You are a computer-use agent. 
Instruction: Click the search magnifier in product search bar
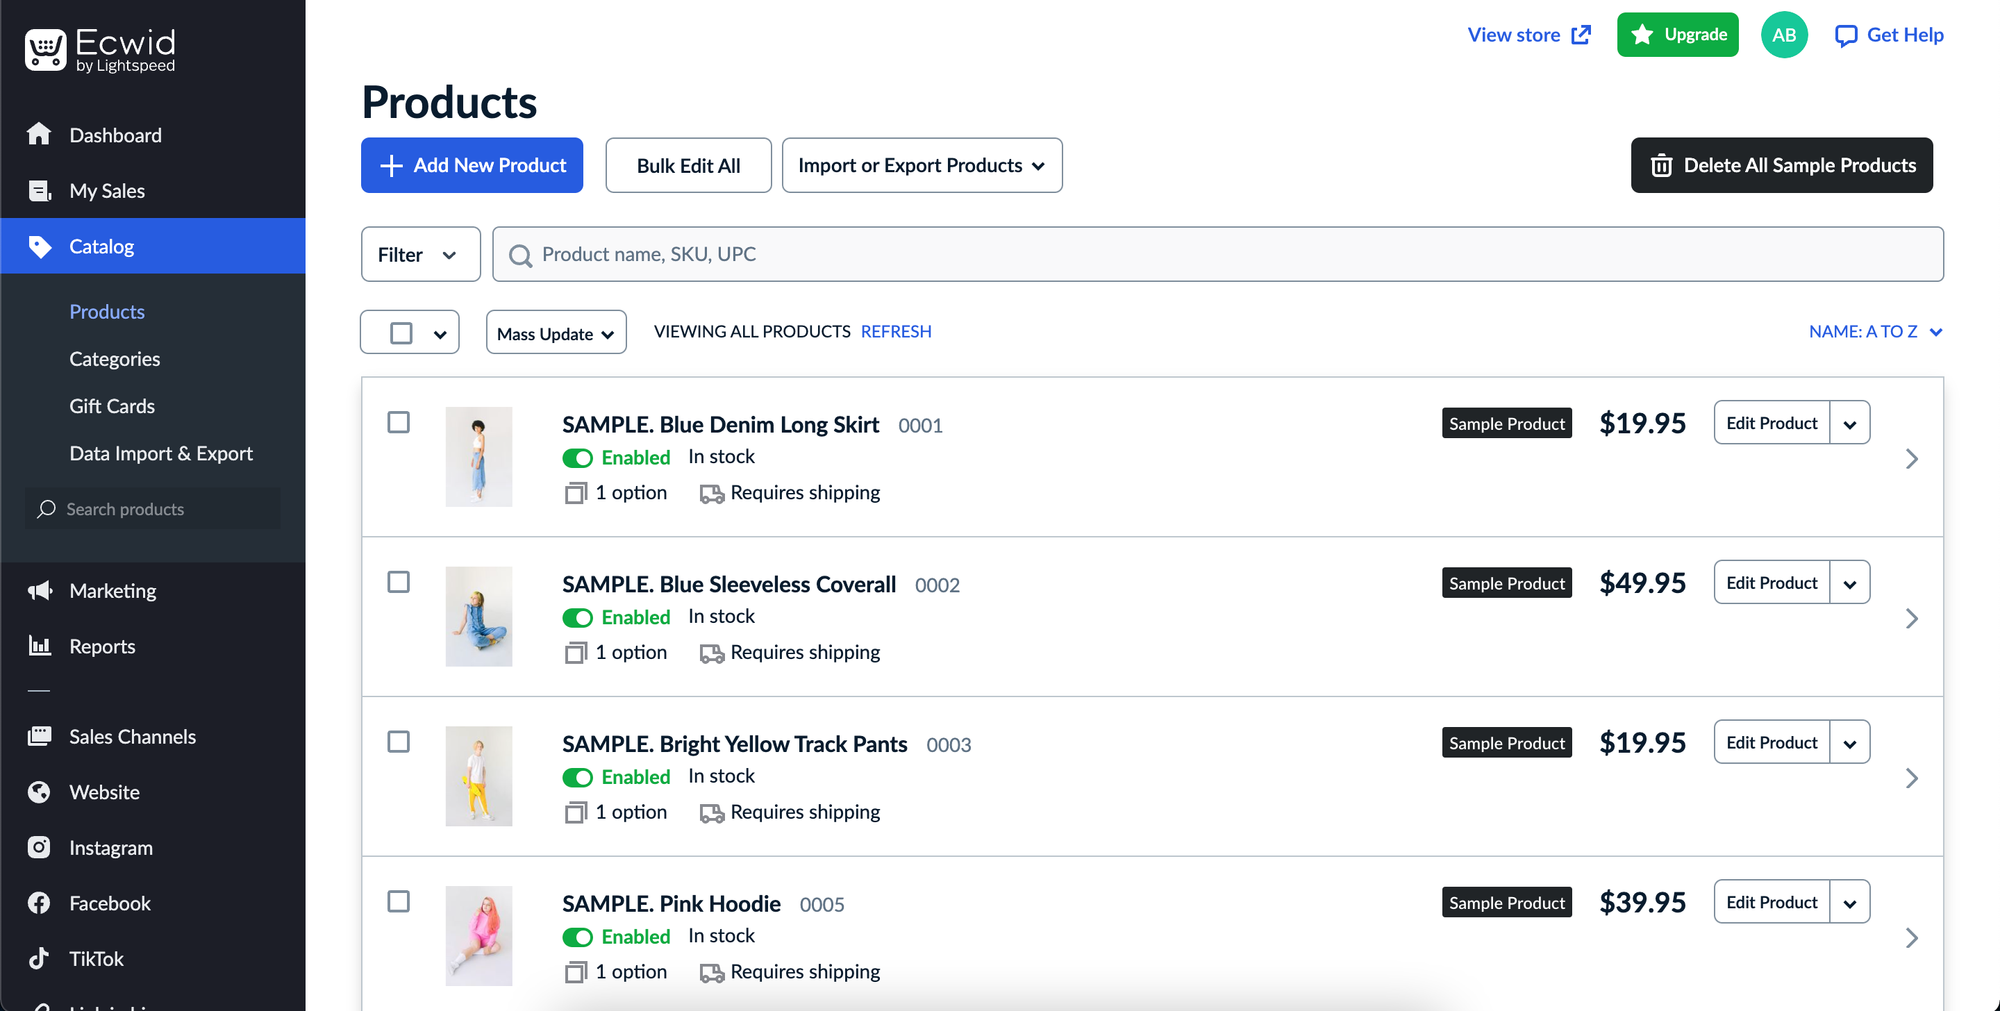(x=520, y=256)
